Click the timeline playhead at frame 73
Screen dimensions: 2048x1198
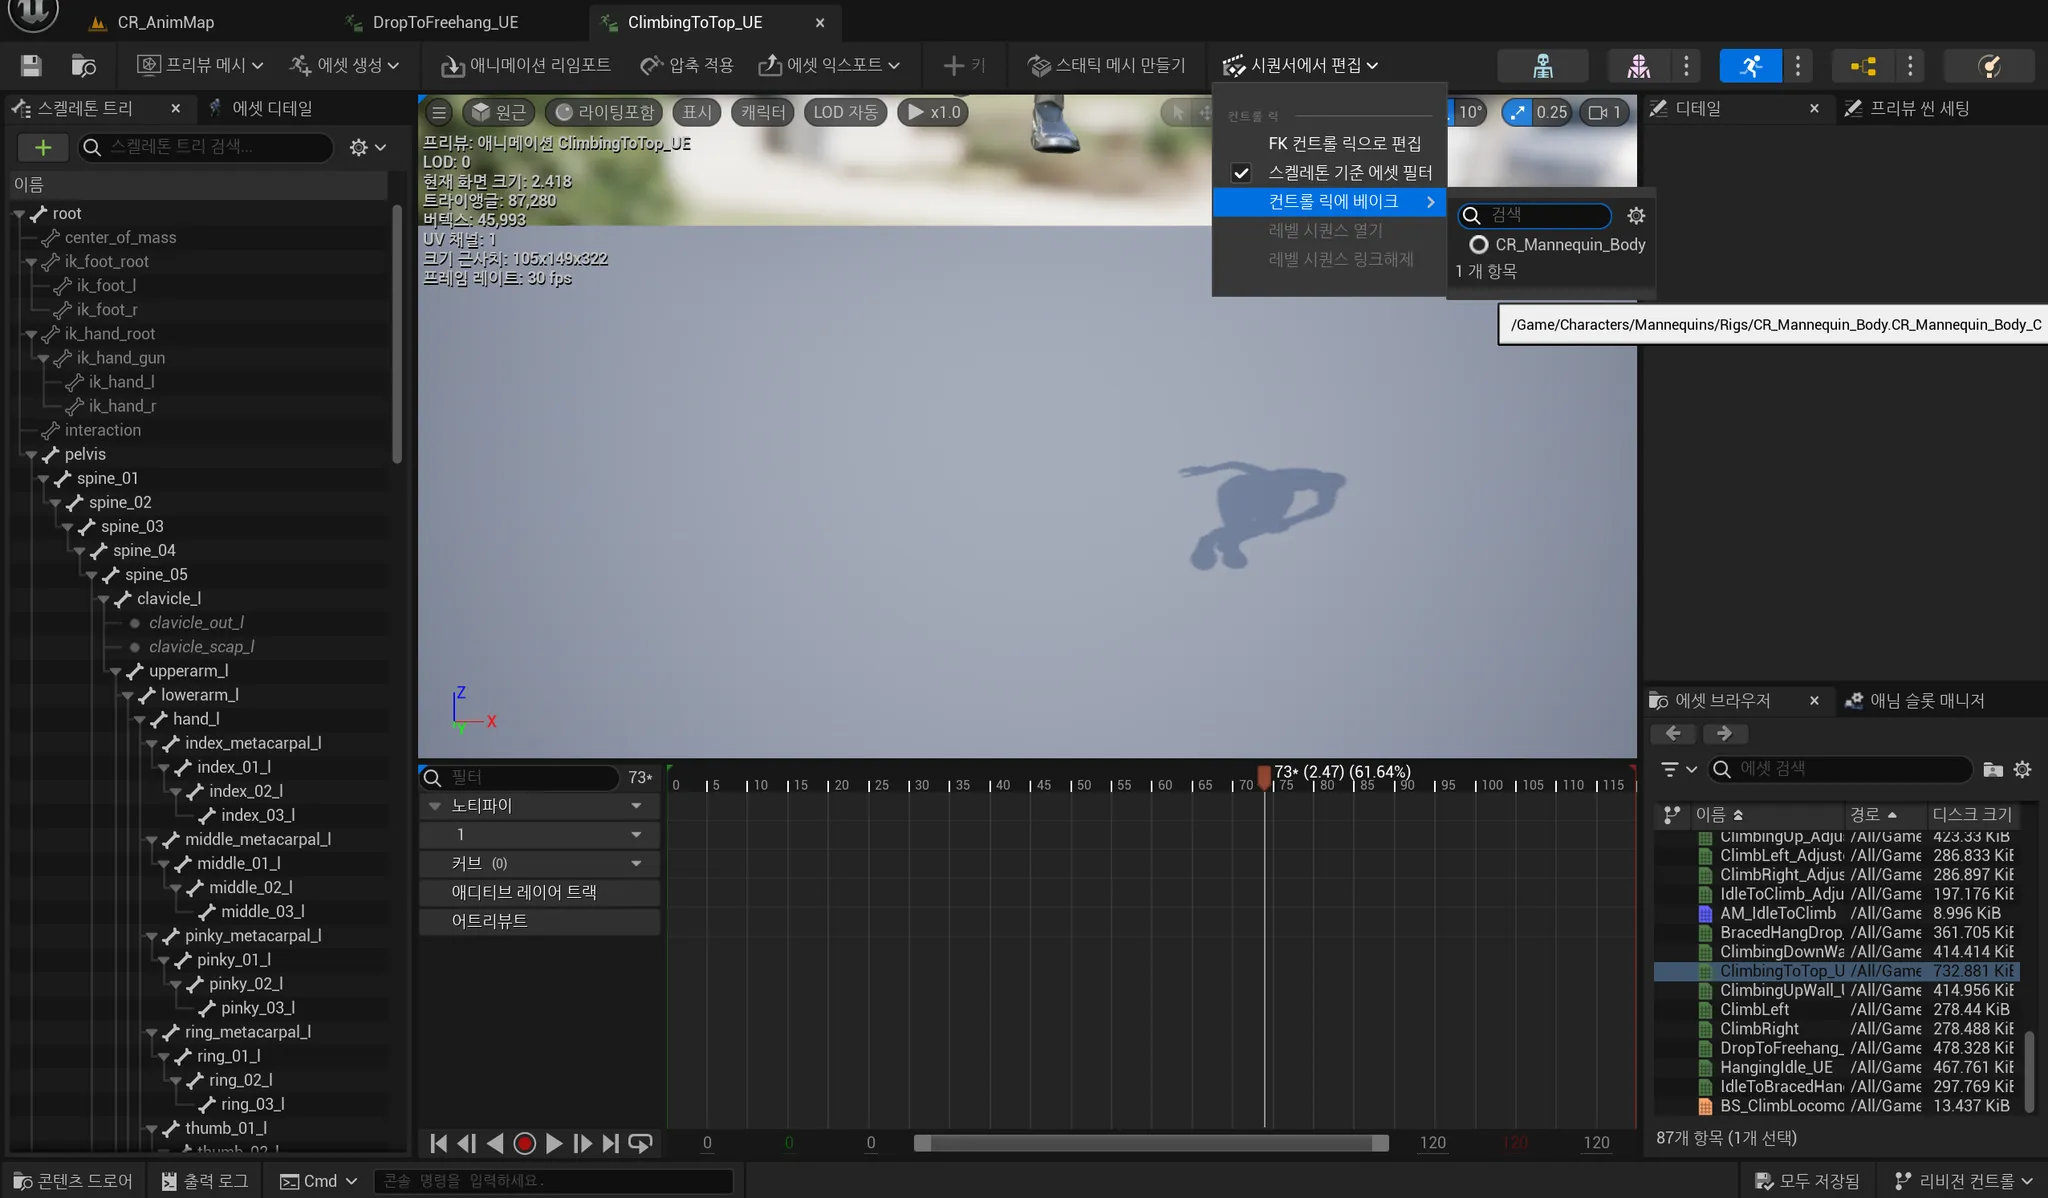(x=1264, y=776)
